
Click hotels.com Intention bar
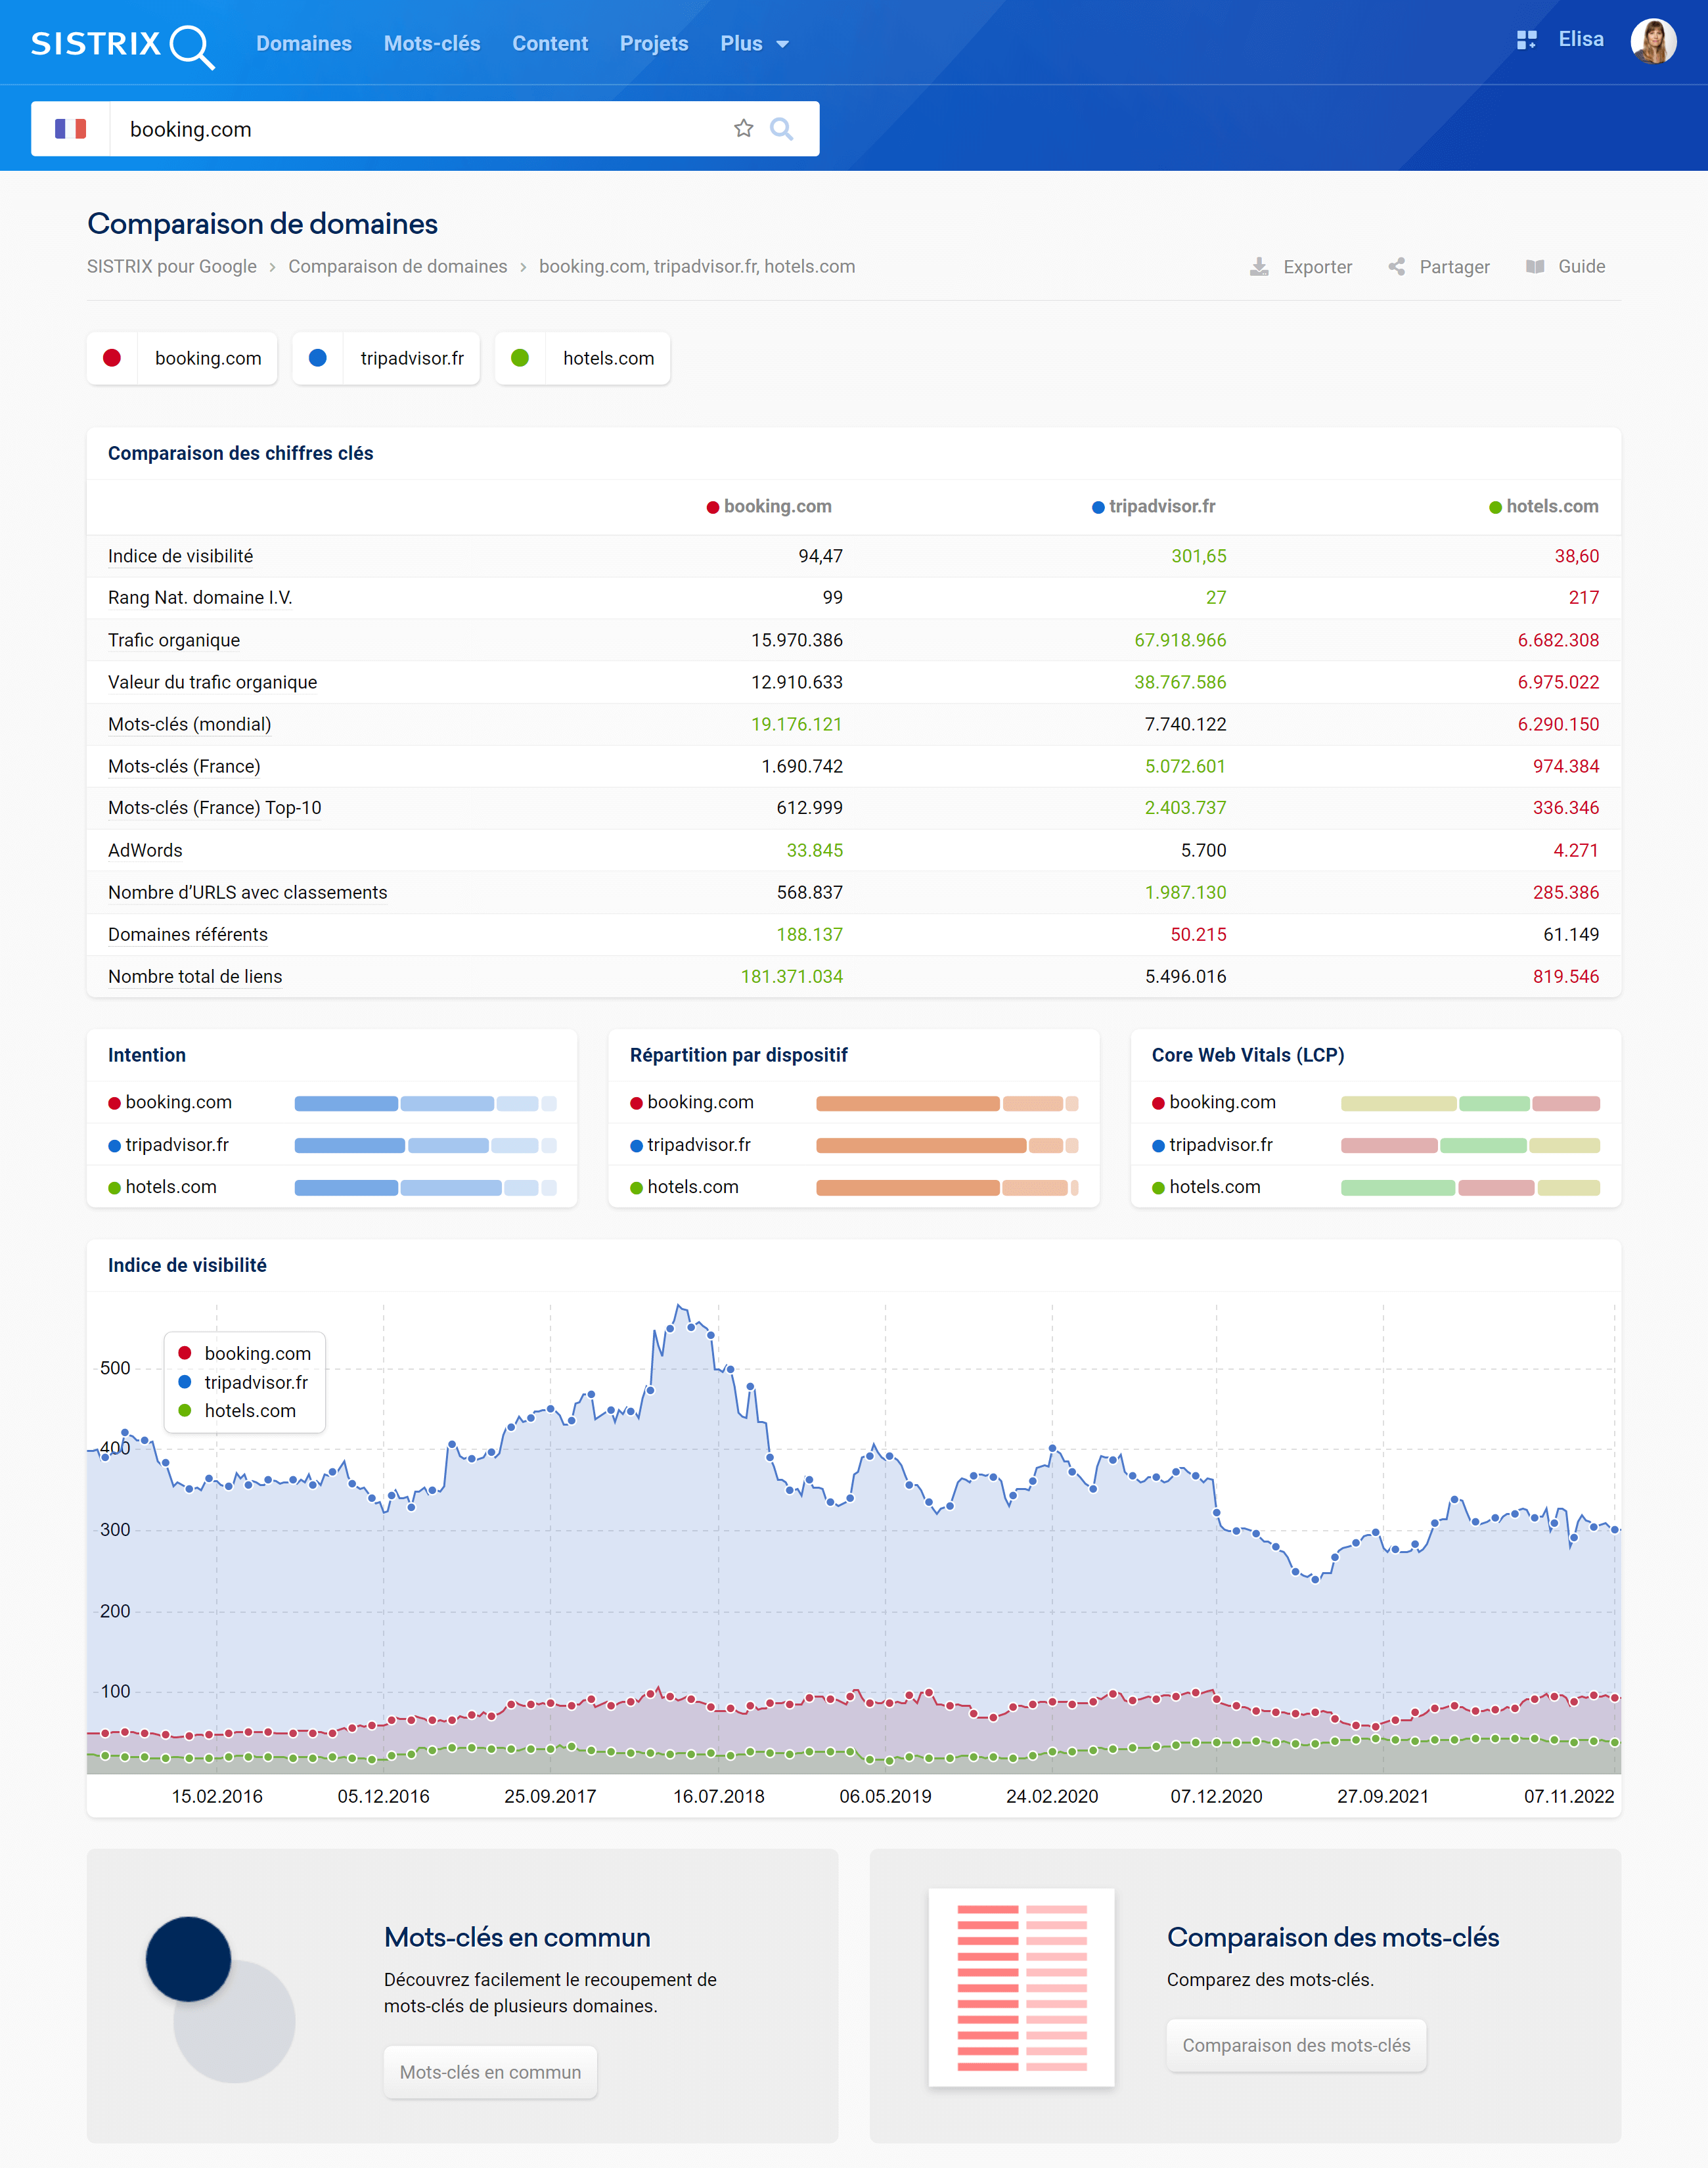(425, 1187)
